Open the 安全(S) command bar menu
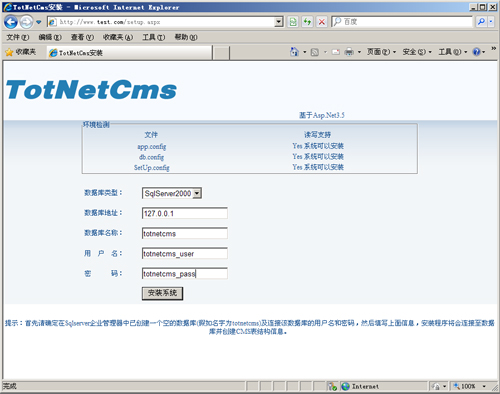Viewport: 500px width, 394px height. (x=417, y=52)
